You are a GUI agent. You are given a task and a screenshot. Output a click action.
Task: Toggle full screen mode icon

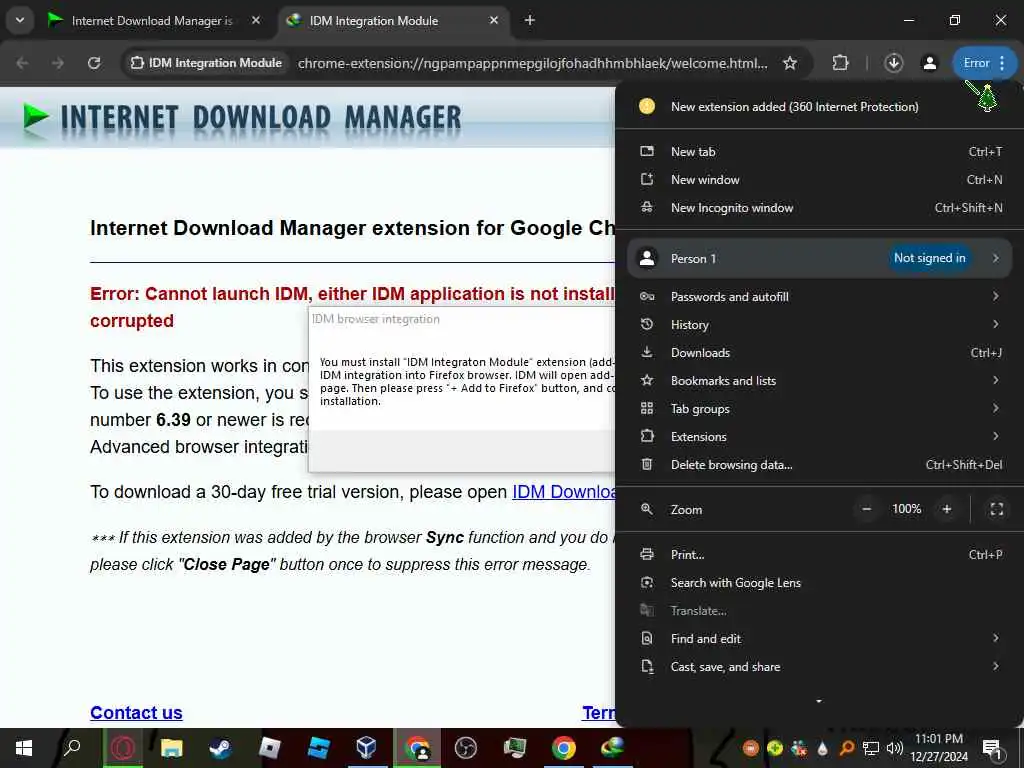pos(997,509)
